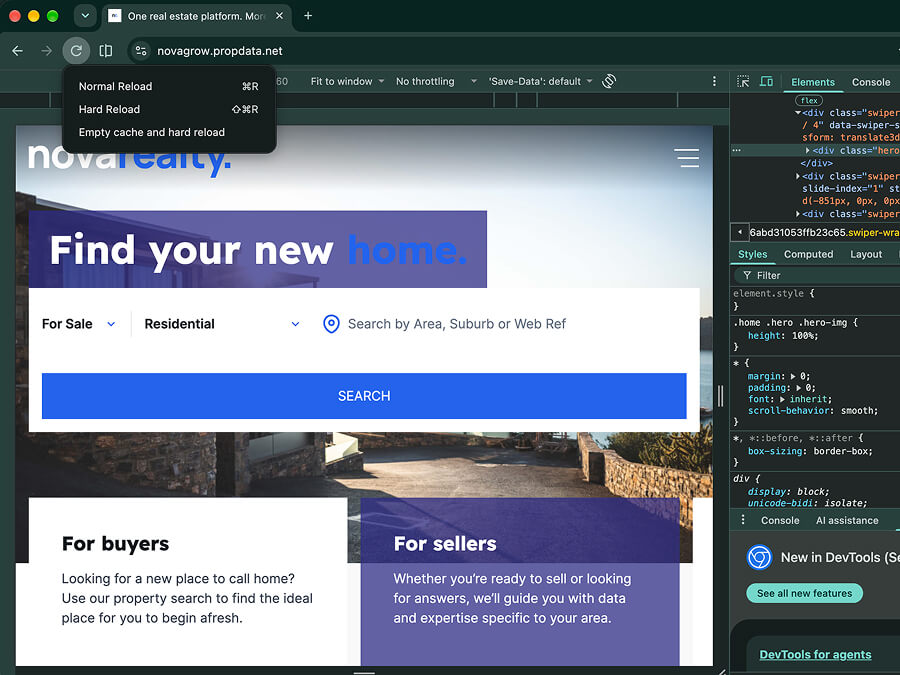This screenshot has height=675, width=900.
Task: Open the AI assistance drawer tab
Action: [x=847, y=521]
